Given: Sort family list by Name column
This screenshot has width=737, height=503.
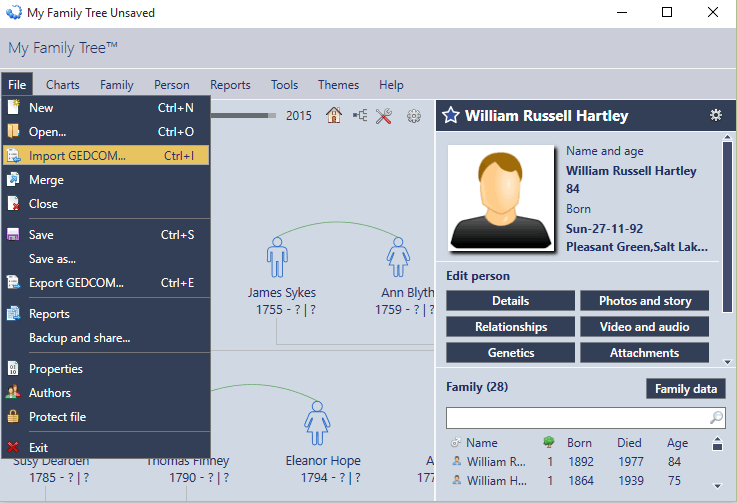Looking at the screenshot, I should point(481,442).
